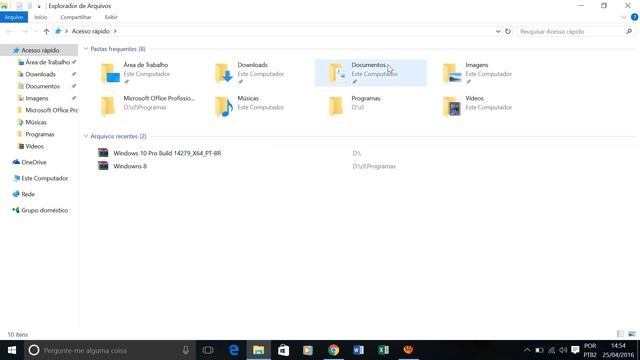Collapse the Arquivos recentes section

pos(86,136)
